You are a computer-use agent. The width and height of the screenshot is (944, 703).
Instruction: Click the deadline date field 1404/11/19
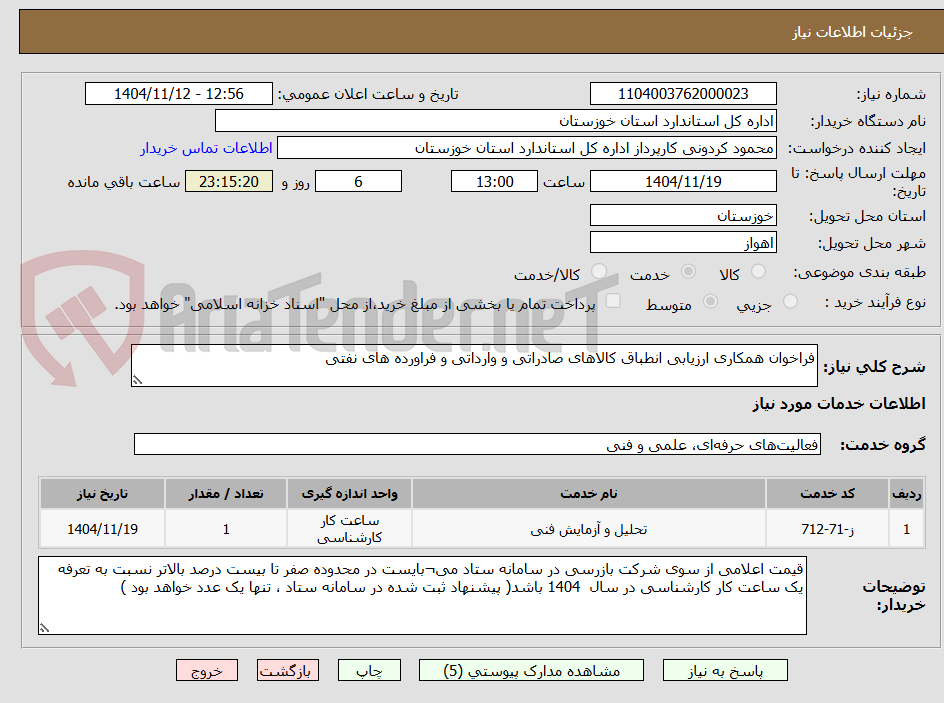tap(683, 181)
